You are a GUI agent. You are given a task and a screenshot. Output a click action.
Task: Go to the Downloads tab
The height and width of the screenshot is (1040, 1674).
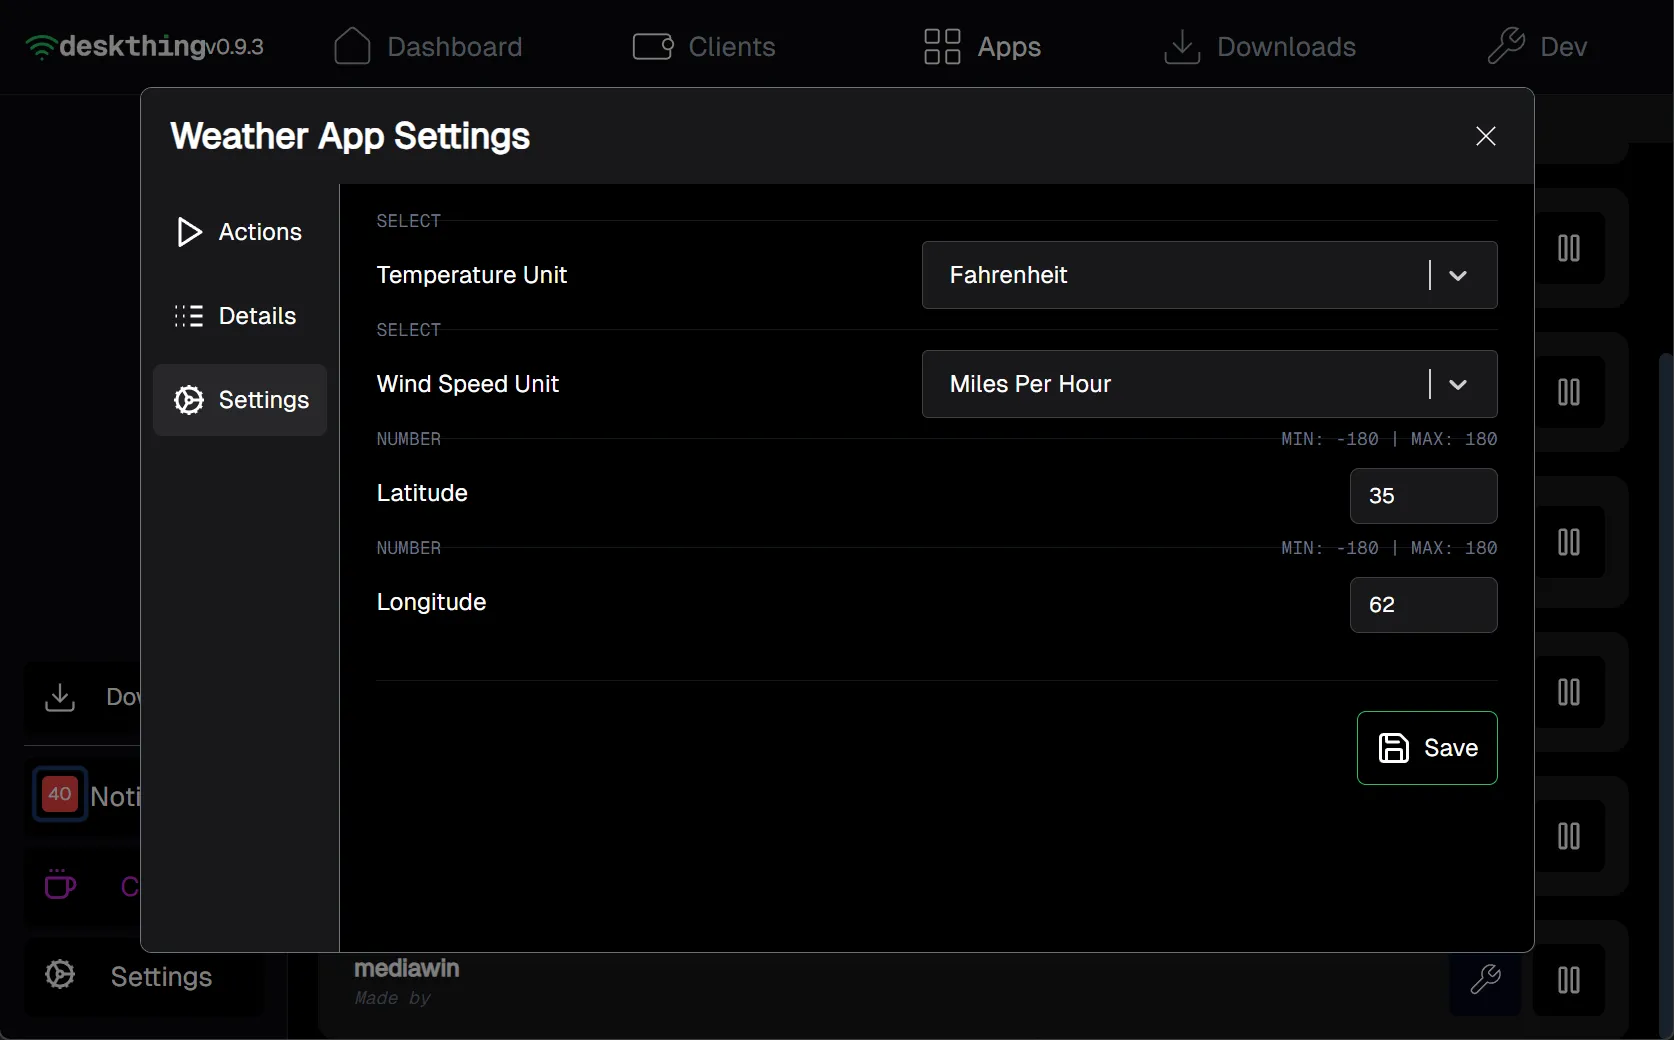click(x=1260, y=47)
